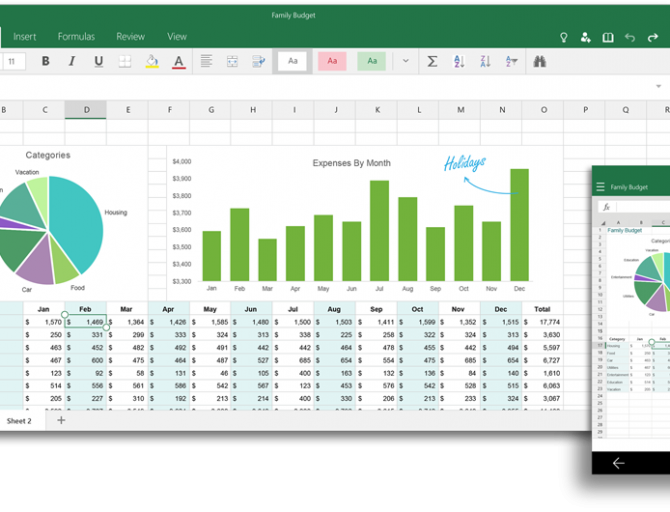The image size is (670, 512).
Task: Toggle underline formatting
Action: [98, 61]
